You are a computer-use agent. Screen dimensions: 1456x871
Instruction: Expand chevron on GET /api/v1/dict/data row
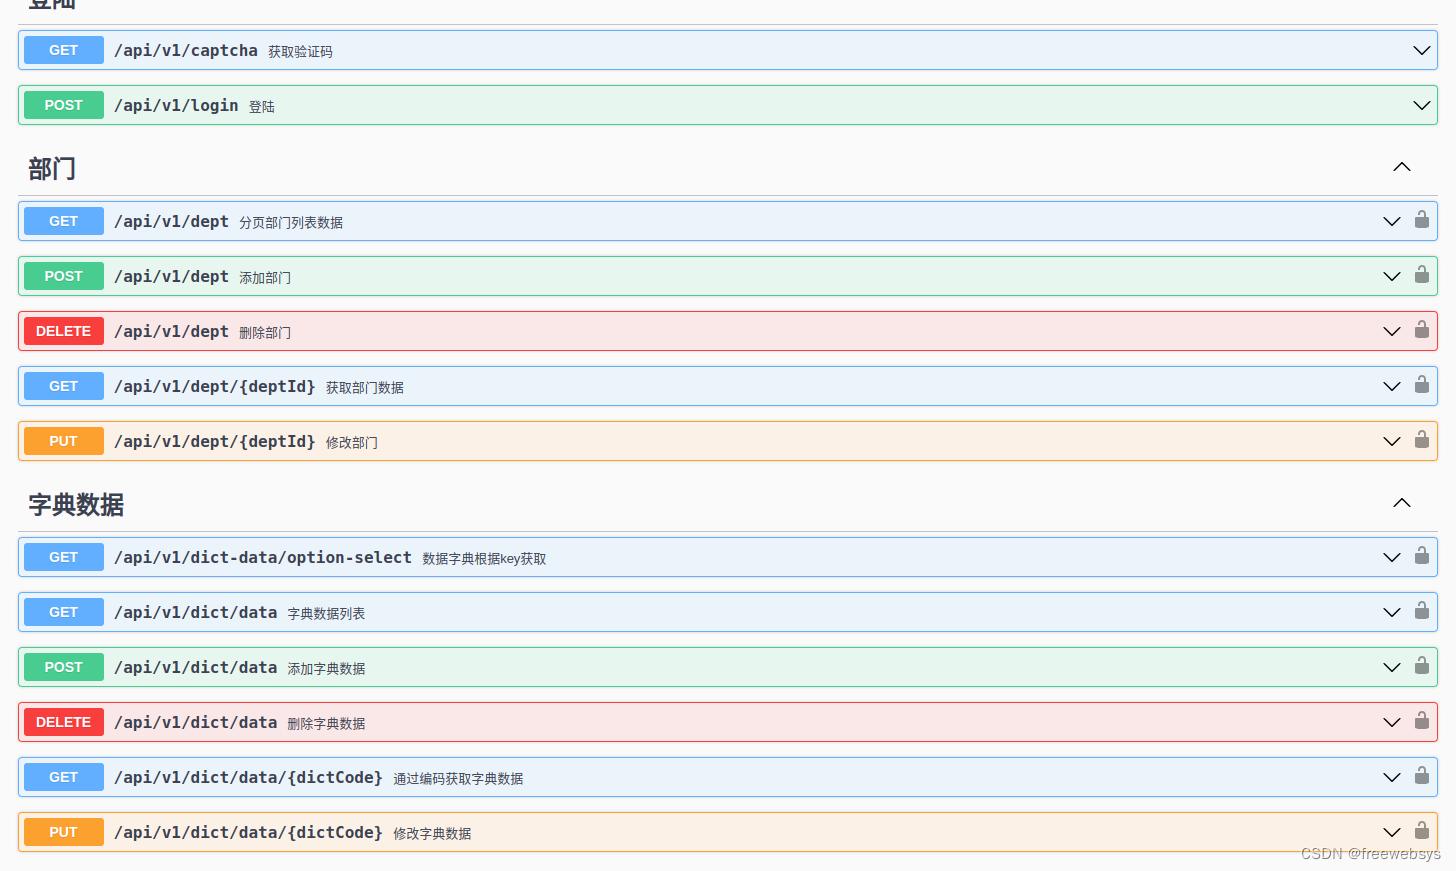click(x=1391, y=612)
